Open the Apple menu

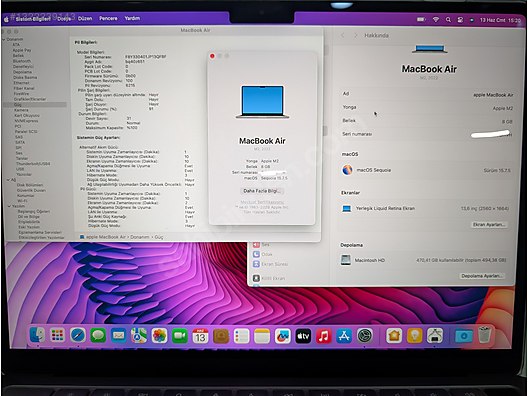click(x=6, y=19)
